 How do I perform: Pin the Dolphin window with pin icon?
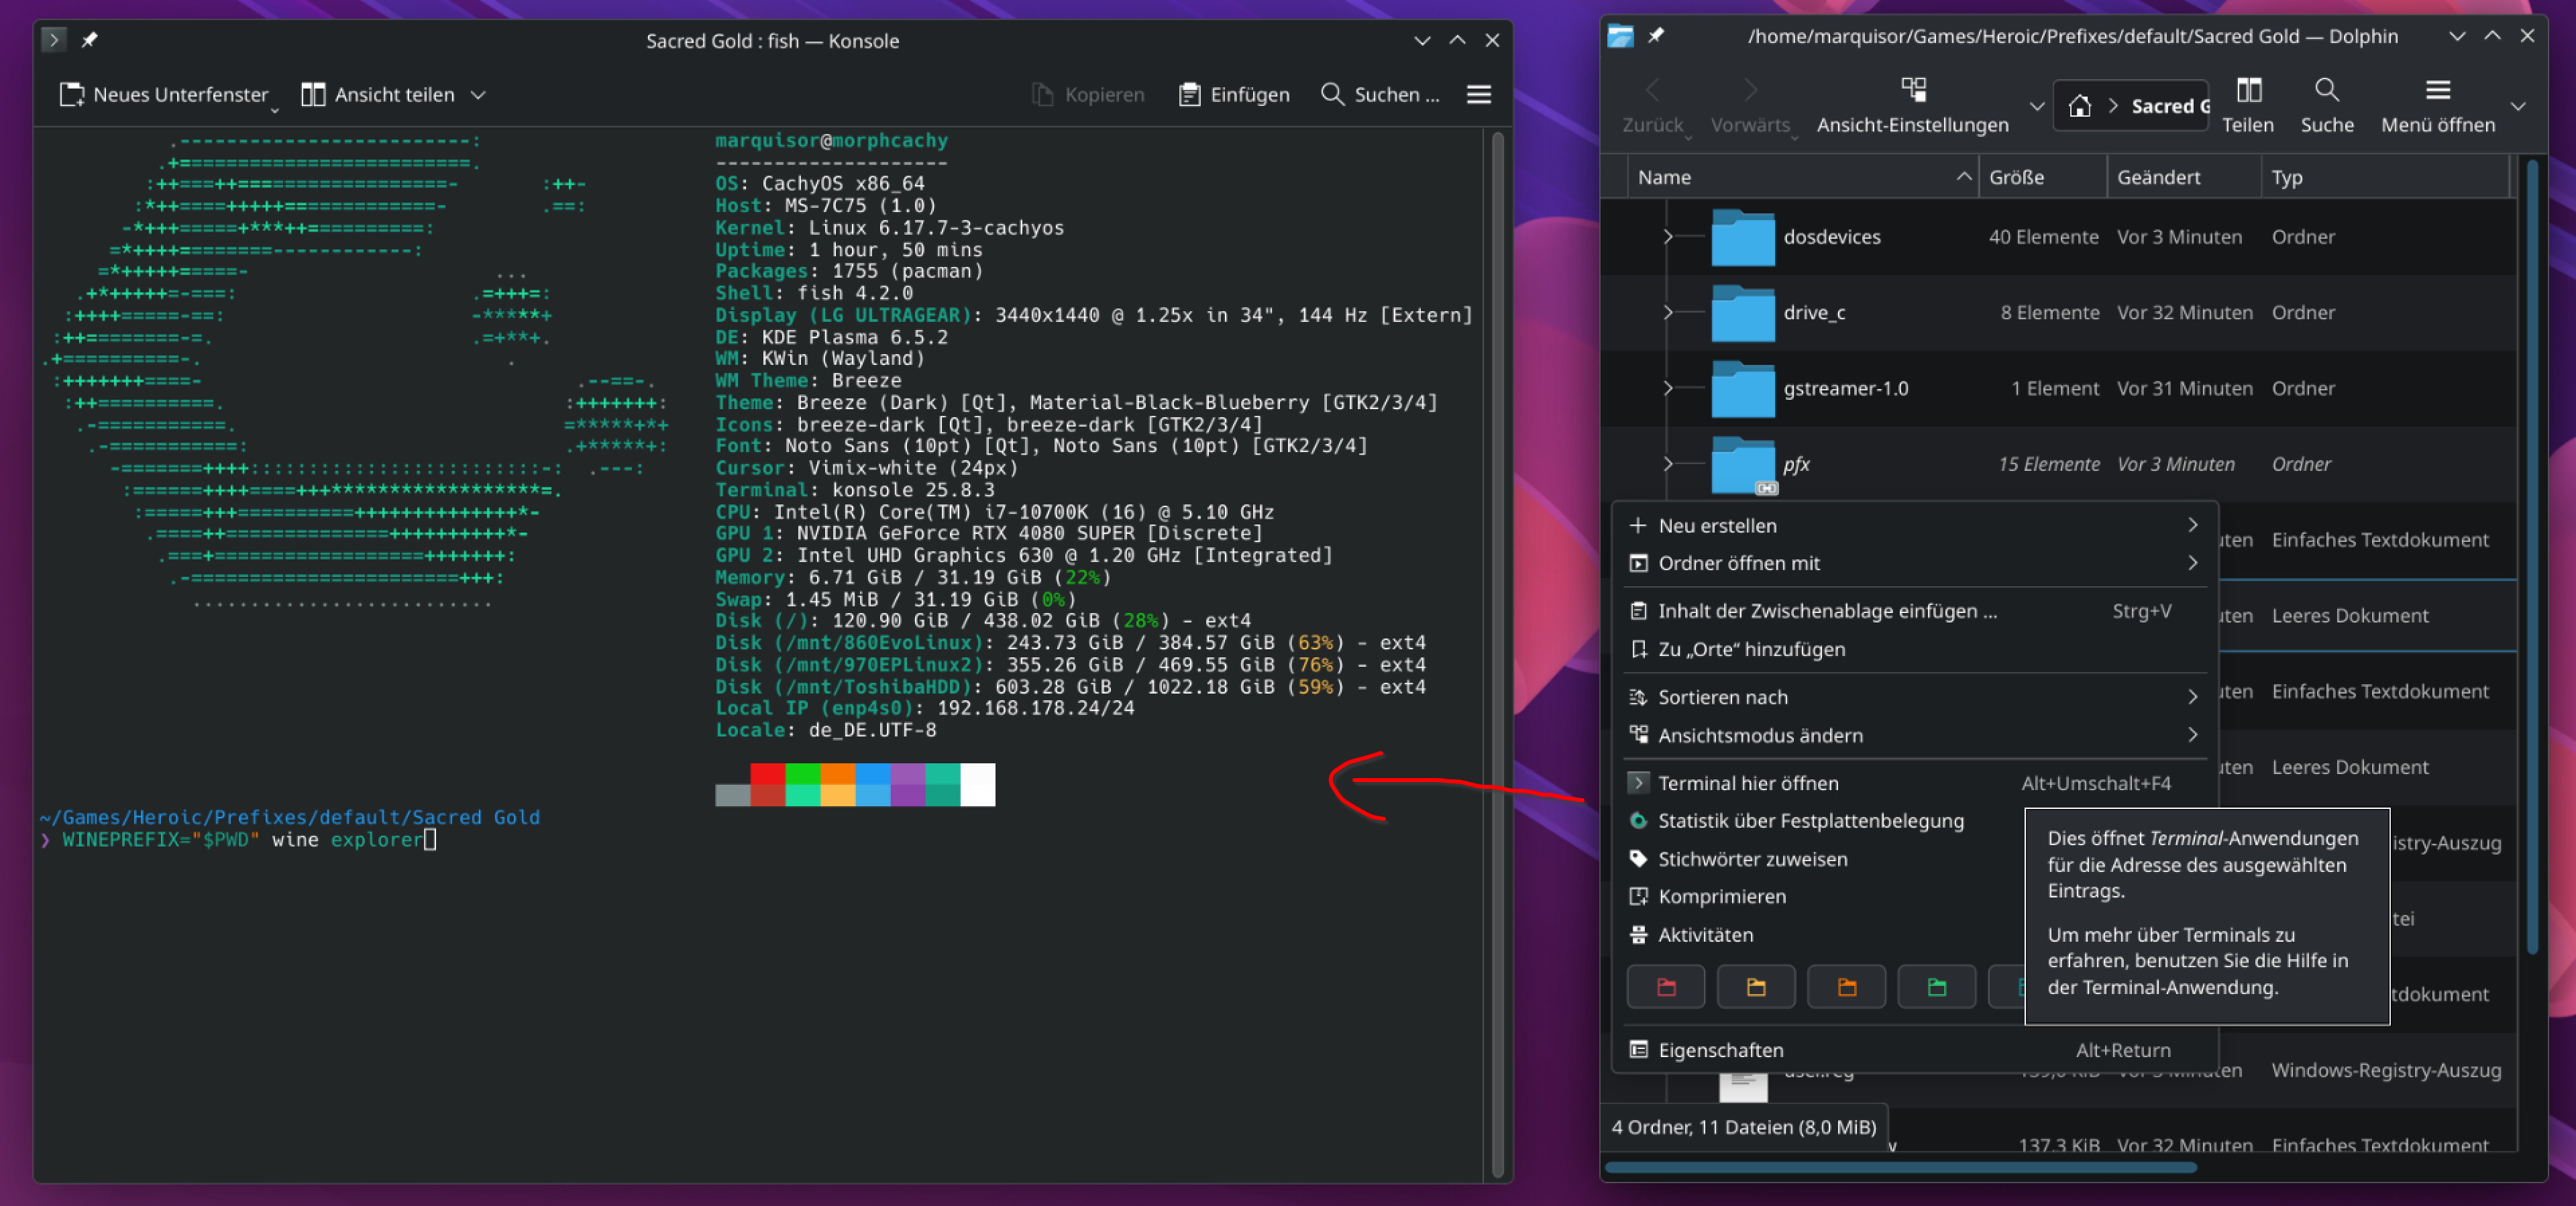1656,36
